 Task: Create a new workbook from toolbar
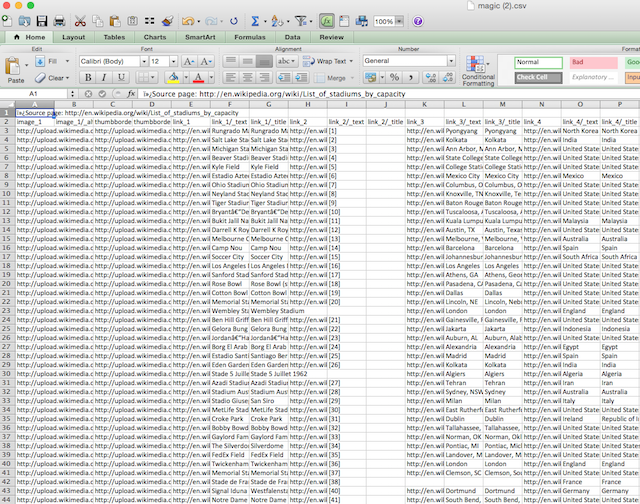[7, 21]
